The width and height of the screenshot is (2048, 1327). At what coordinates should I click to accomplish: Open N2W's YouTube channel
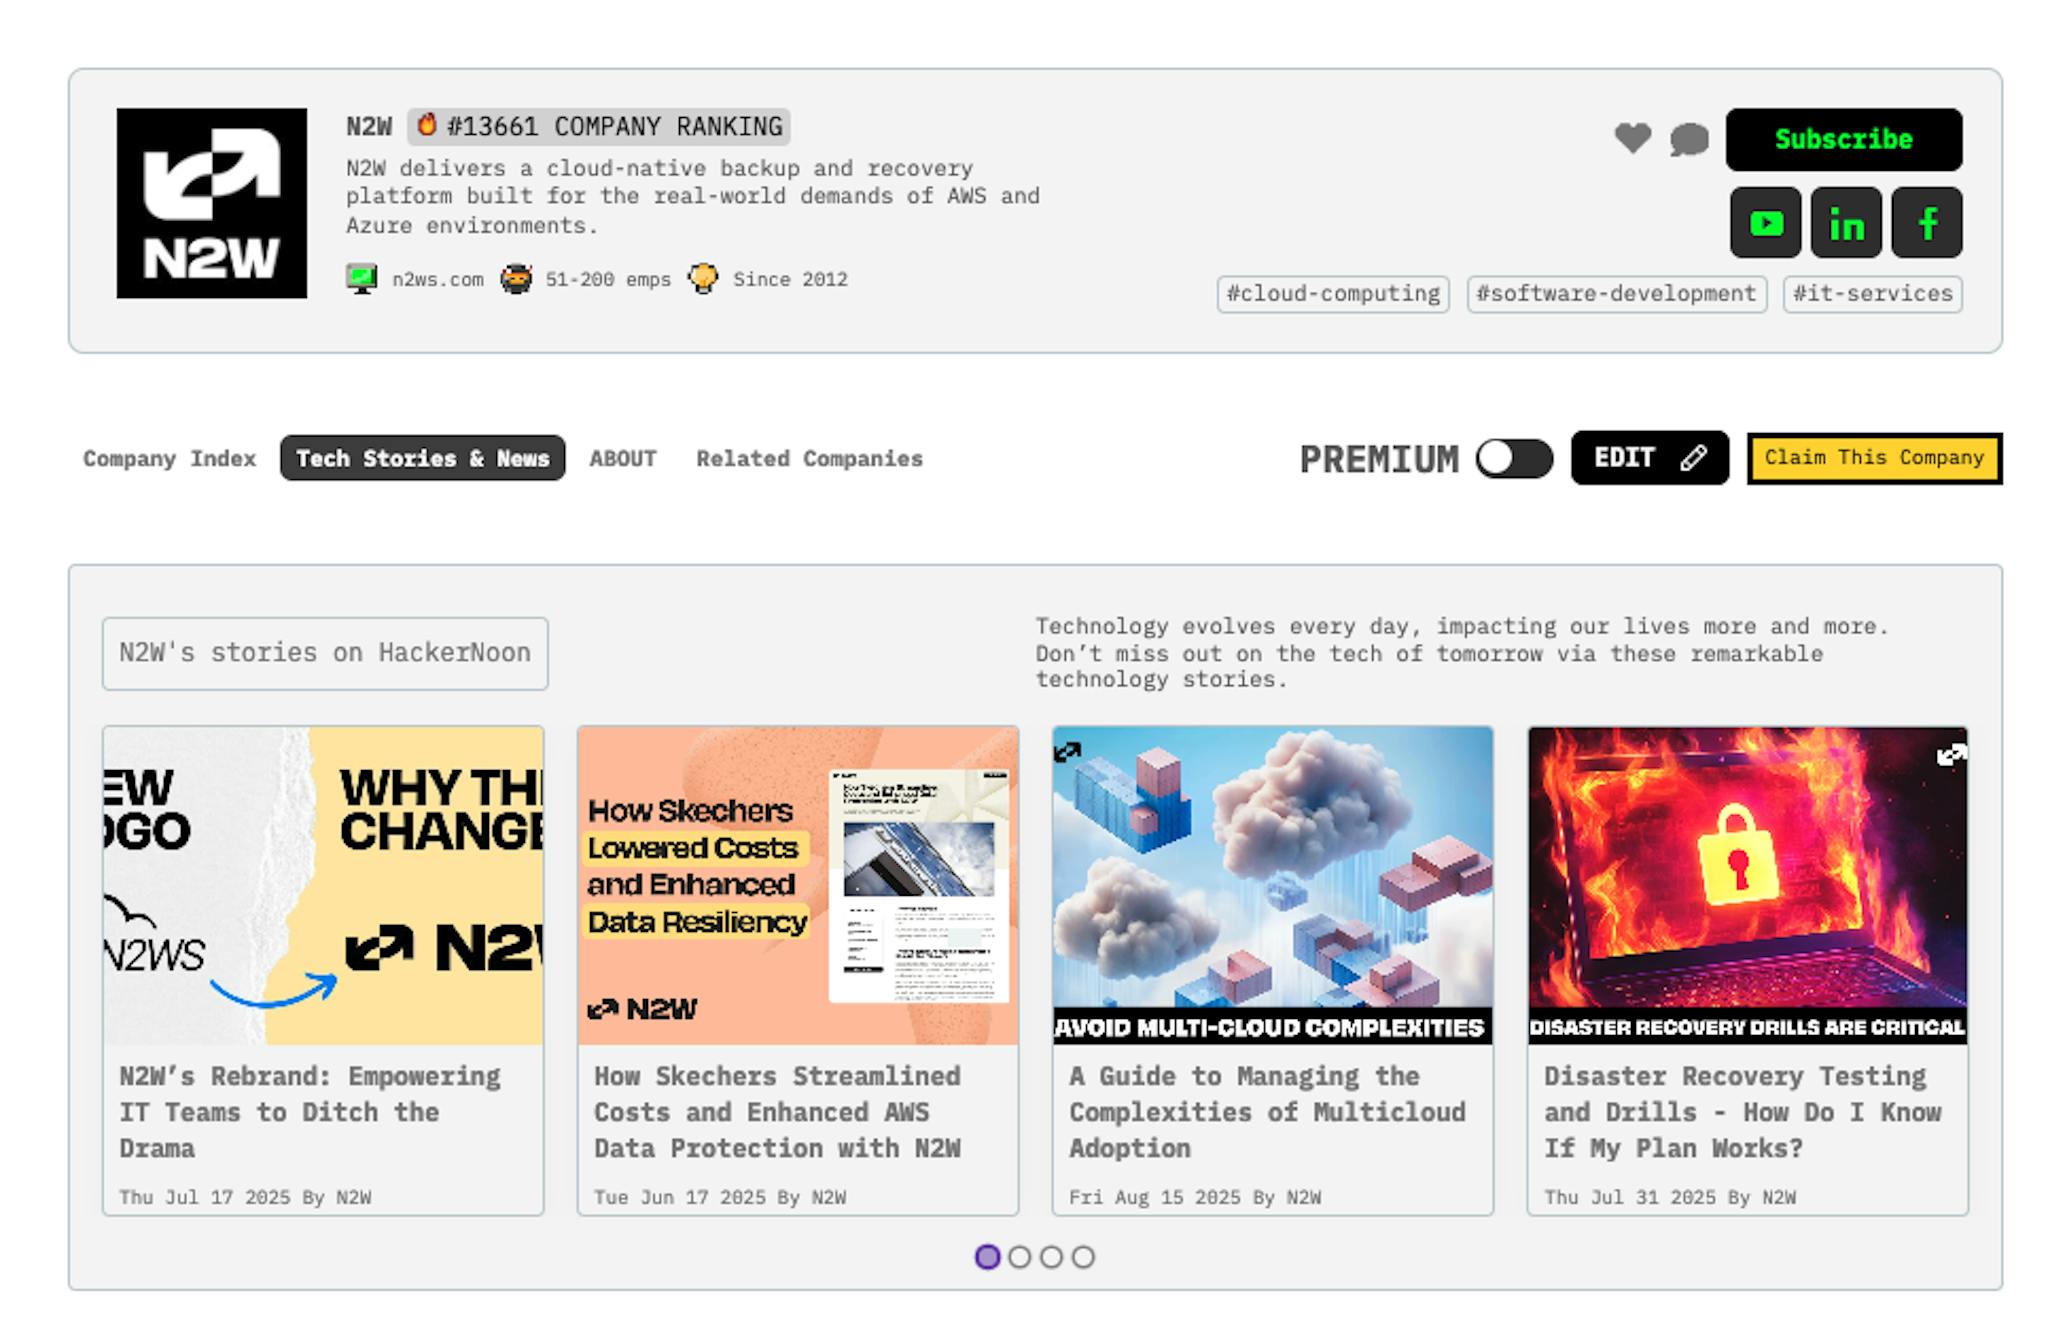tap(1765, 223)
